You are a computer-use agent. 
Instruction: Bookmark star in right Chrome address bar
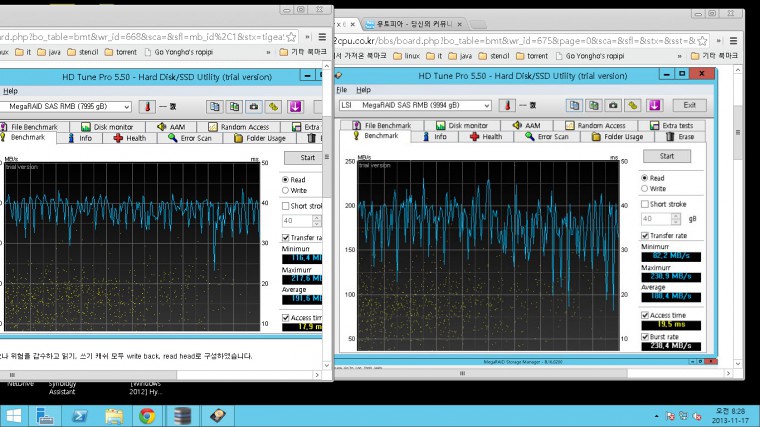click(702, 41)
